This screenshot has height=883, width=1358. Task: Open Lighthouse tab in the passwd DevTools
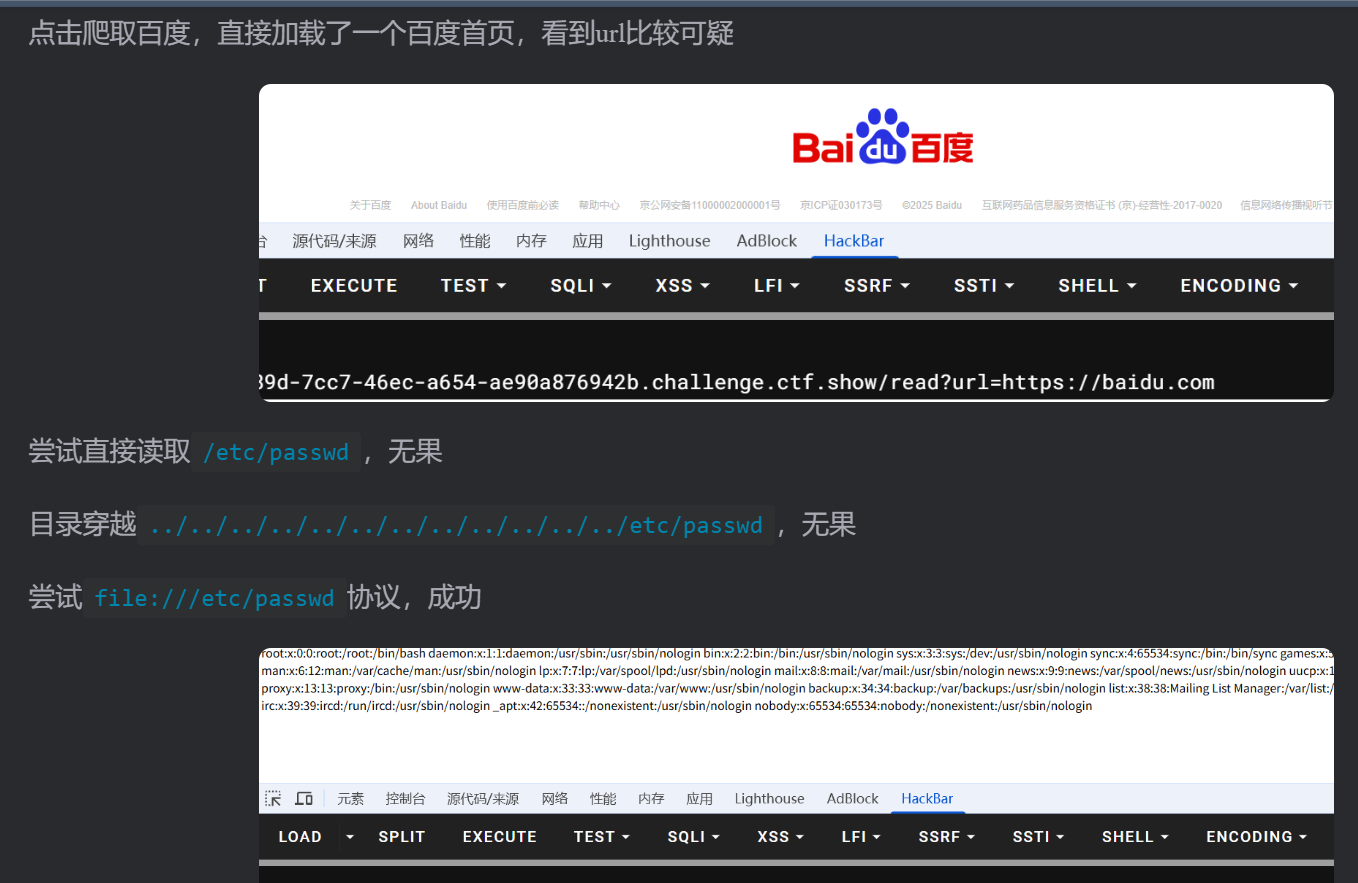(x=769, y=798)
